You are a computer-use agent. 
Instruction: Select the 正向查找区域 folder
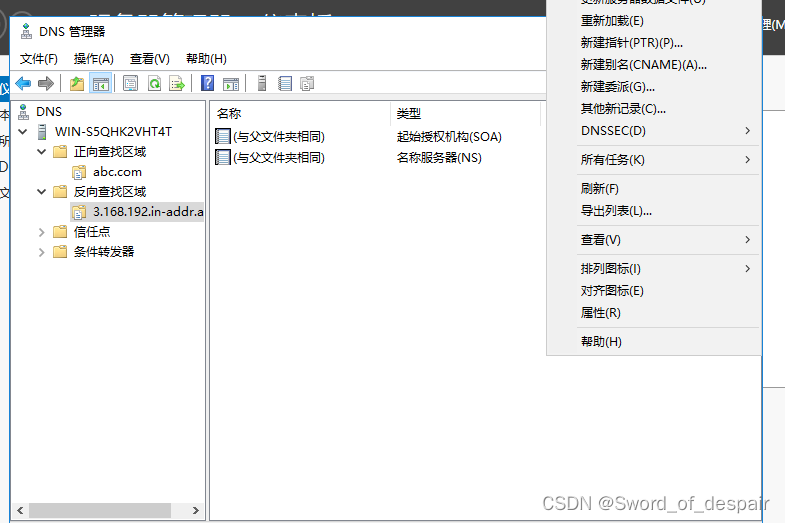110,152
